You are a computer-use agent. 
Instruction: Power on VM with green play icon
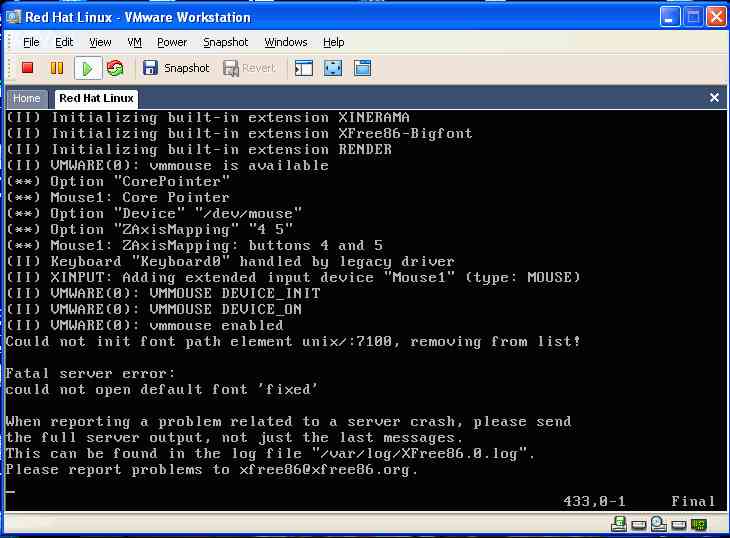[88, 68]
